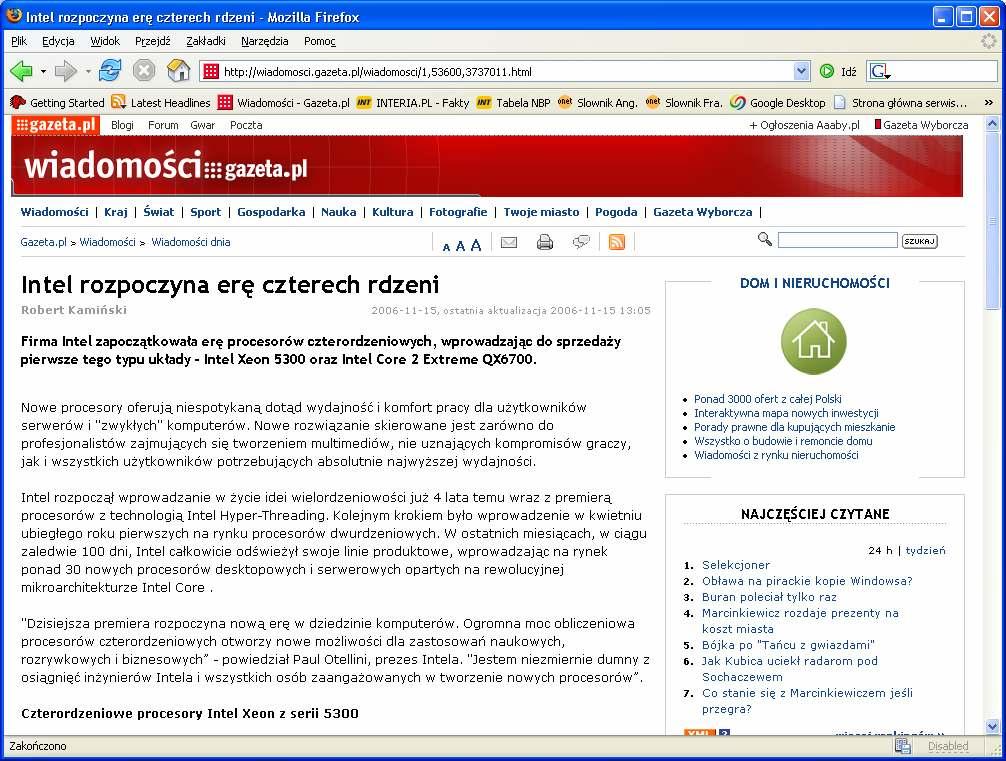The width and height of the screenshot is (1006, 761).
Task: Open Slownik Ang. bookmark
Action: 597,103
